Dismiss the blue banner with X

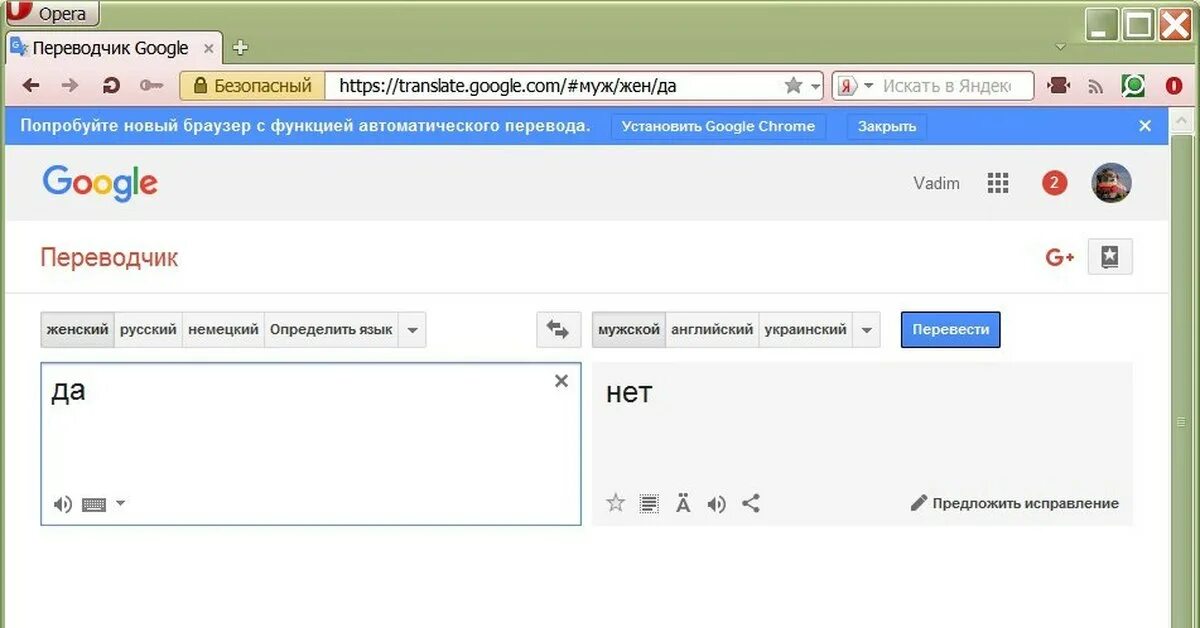point(1146,126)
